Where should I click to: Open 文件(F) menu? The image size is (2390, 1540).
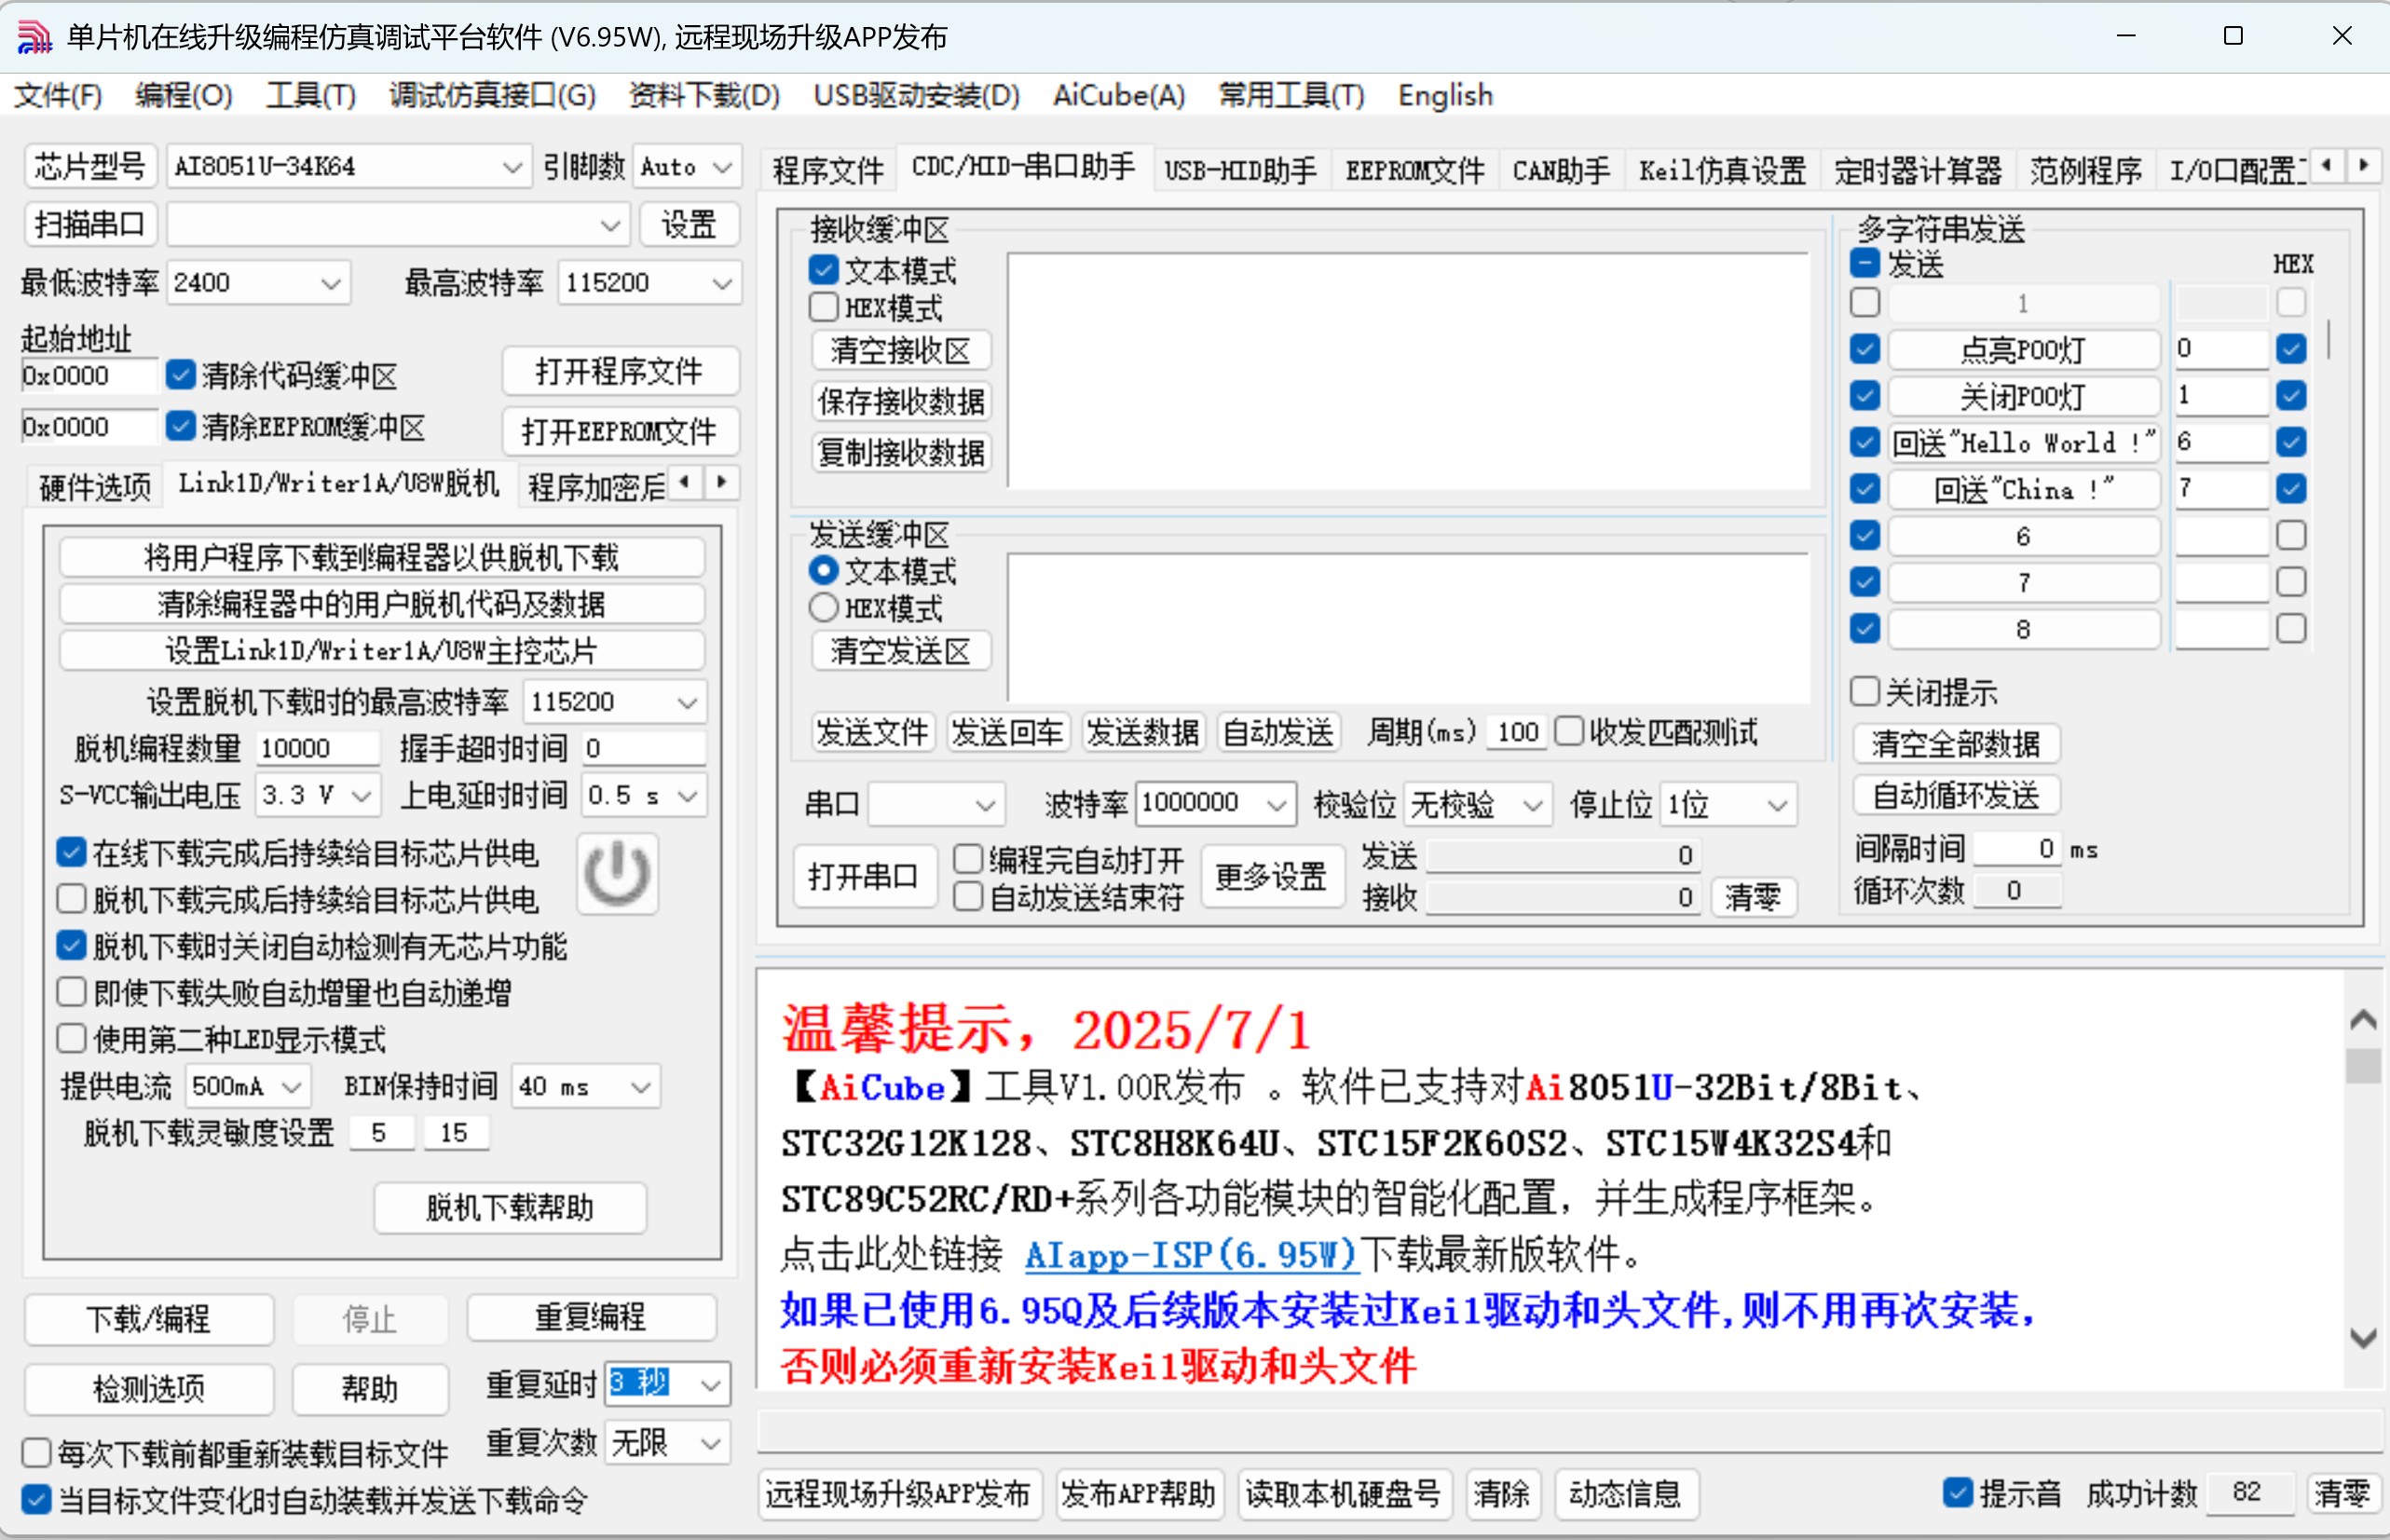coord(58,95)
